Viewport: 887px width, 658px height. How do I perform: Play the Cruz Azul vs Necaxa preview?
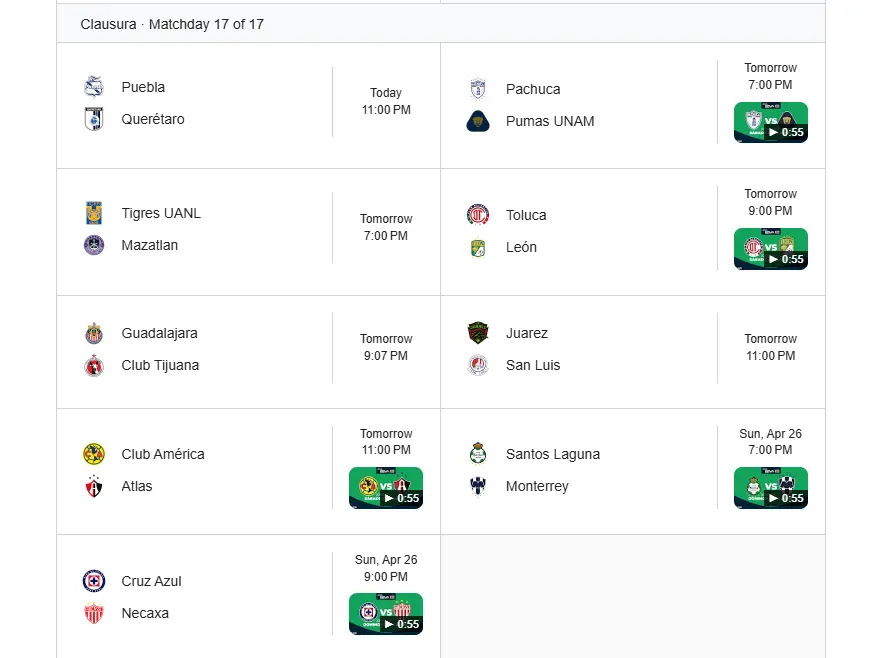click(386, 614)
